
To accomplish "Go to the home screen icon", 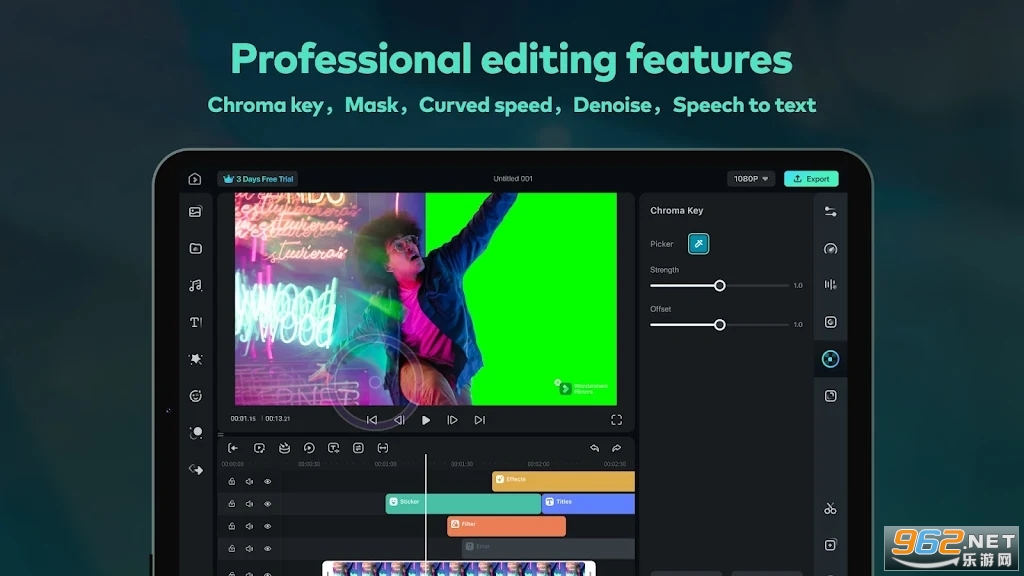I will pos(195,179).
